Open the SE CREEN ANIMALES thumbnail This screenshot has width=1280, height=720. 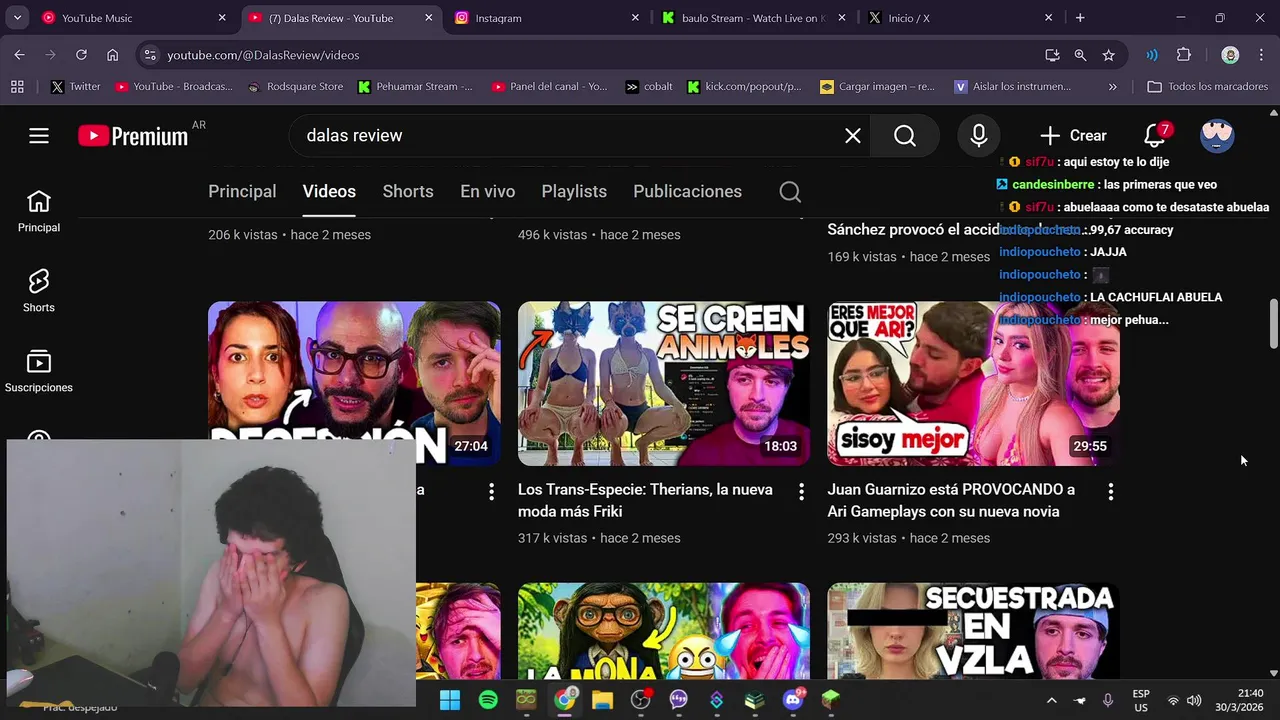click(664, 384)
